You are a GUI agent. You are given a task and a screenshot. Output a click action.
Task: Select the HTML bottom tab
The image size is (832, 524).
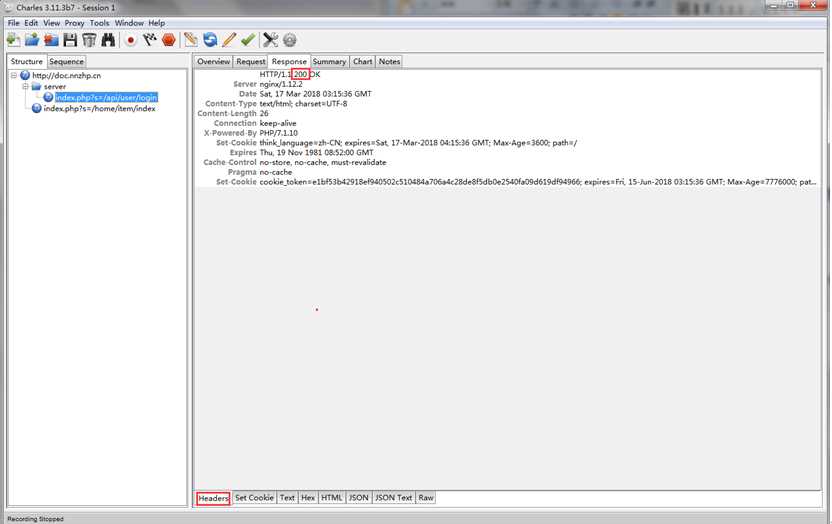[332, 498]
